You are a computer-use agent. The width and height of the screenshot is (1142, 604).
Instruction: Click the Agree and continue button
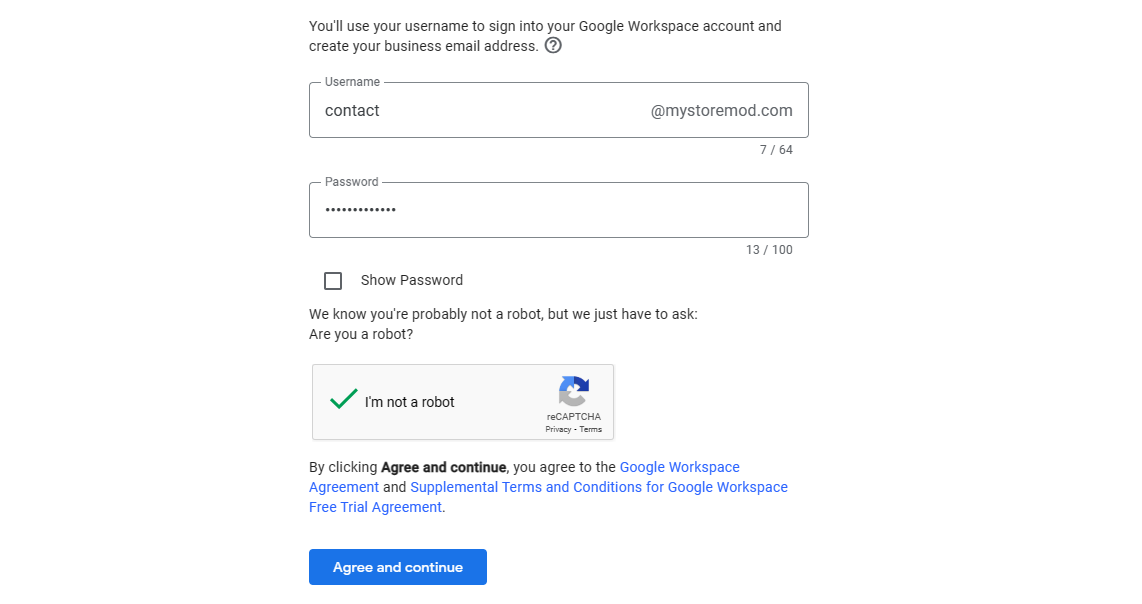click(398, 567)
